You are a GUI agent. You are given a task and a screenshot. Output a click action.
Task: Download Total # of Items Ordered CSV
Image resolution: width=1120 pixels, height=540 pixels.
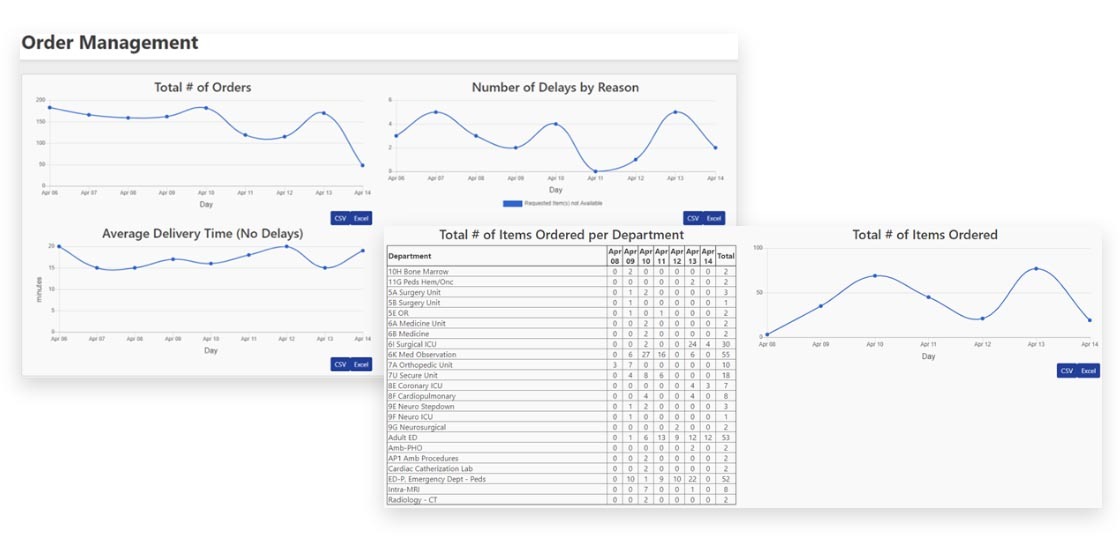click(x=1066, y=371)
